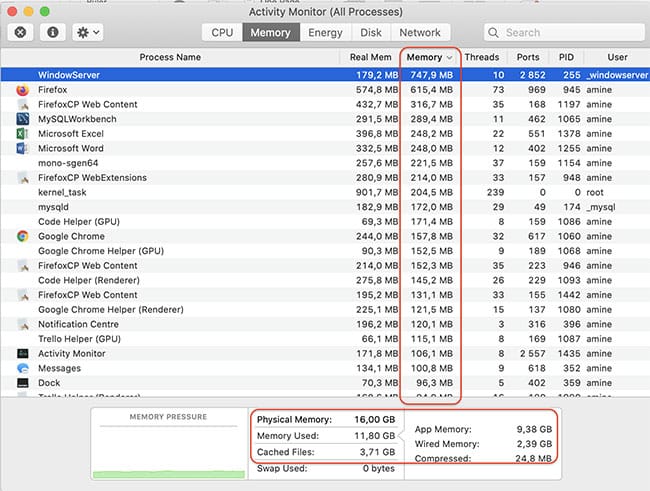The image size is (650, 491).
Task: Click the Messages app icon
Action: point(22,368)
